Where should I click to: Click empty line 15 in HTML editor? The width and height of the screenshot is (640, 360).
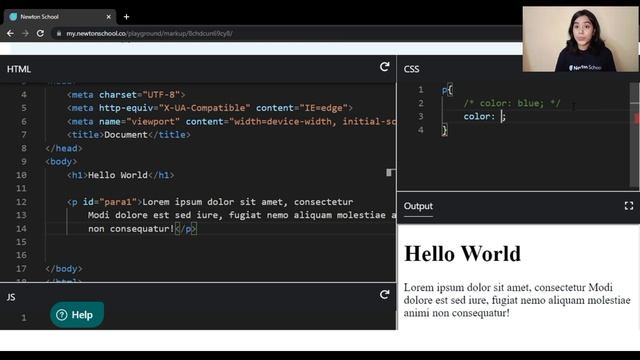tap(220, 242)
